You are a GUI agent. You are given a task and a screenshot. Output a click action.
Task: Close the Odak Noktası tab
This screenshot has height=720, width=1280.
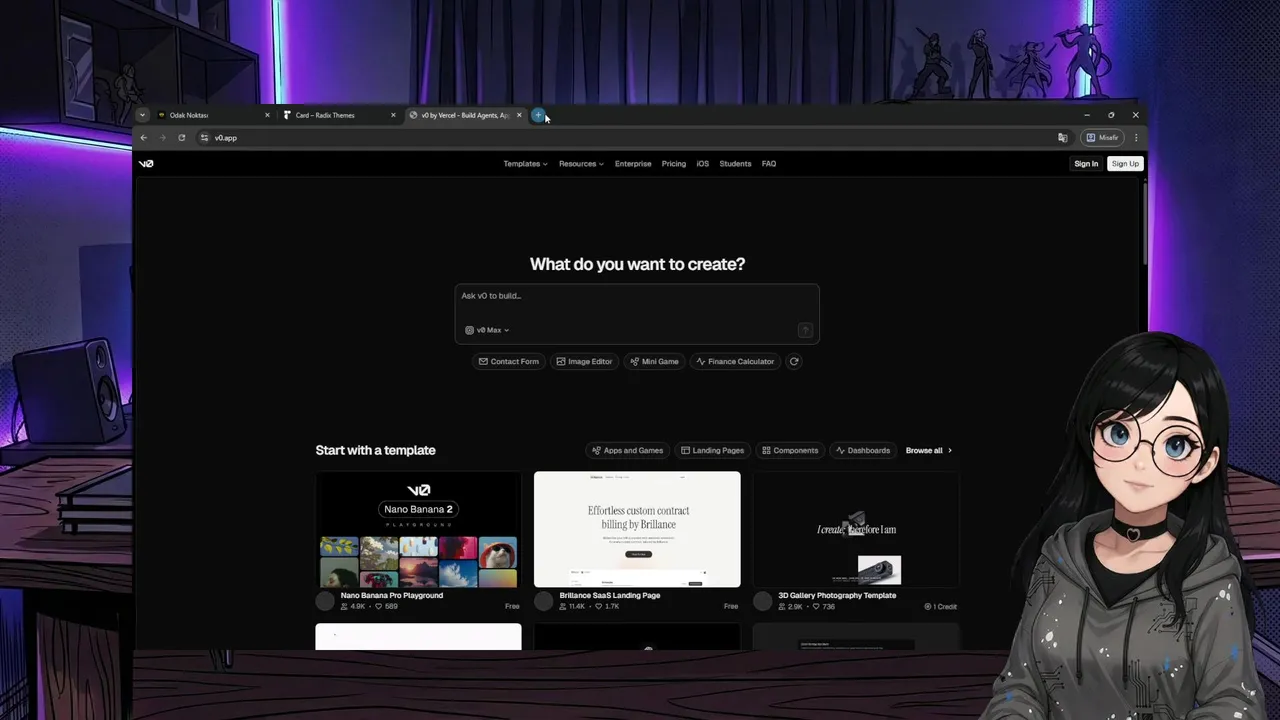[x=267, y=115]
